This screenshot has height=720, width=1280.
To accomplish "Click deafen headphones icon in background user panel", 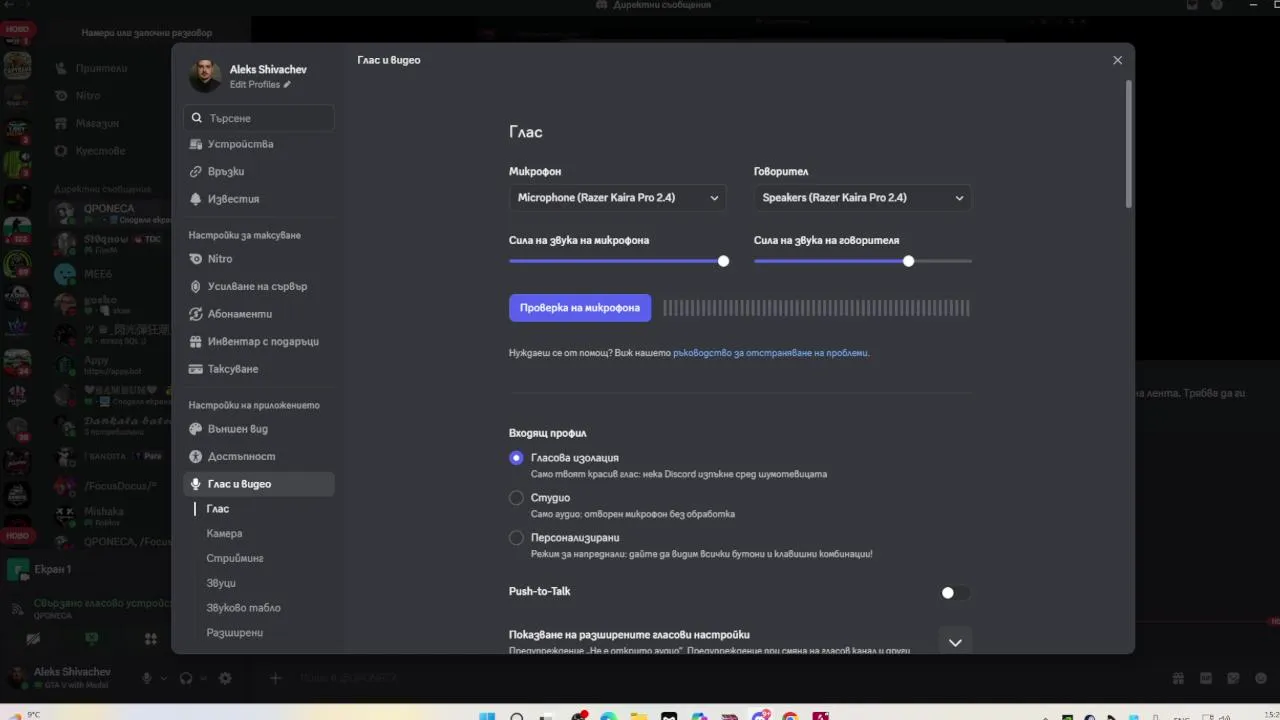I will click(185, 678).
